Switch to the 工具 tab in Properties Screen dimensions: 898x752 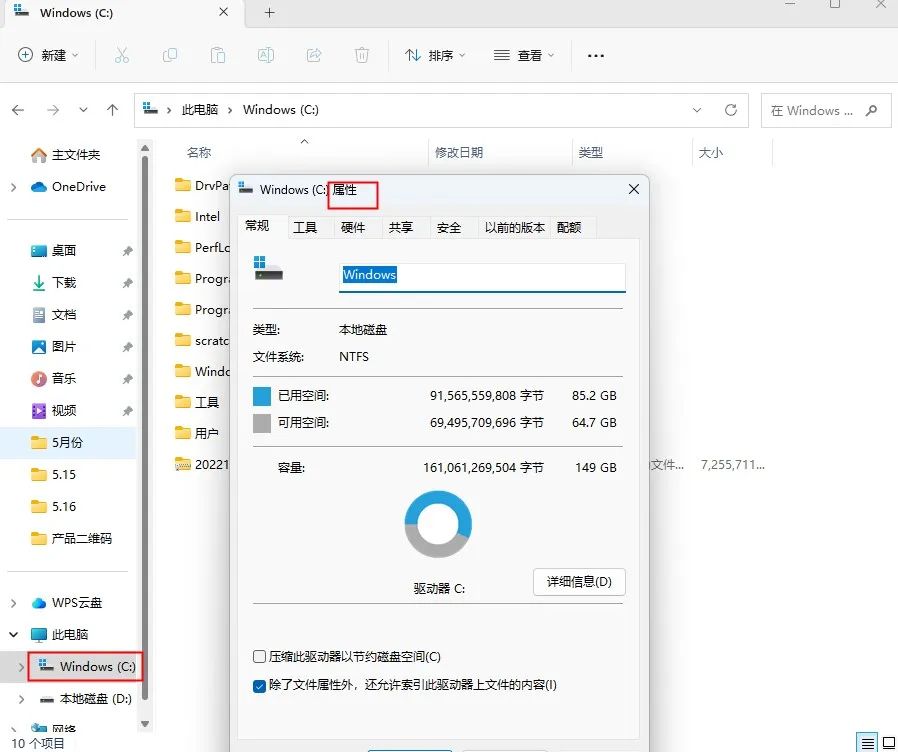click(x=307, y=227)
